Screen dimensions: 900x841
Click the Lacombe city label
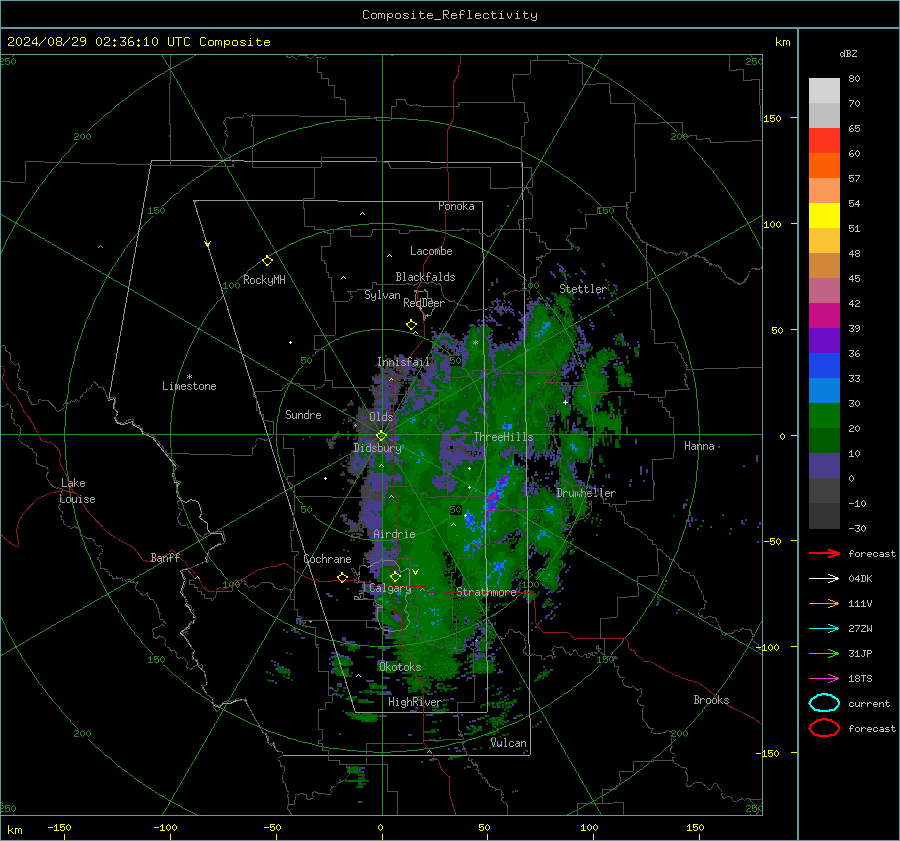431,251
